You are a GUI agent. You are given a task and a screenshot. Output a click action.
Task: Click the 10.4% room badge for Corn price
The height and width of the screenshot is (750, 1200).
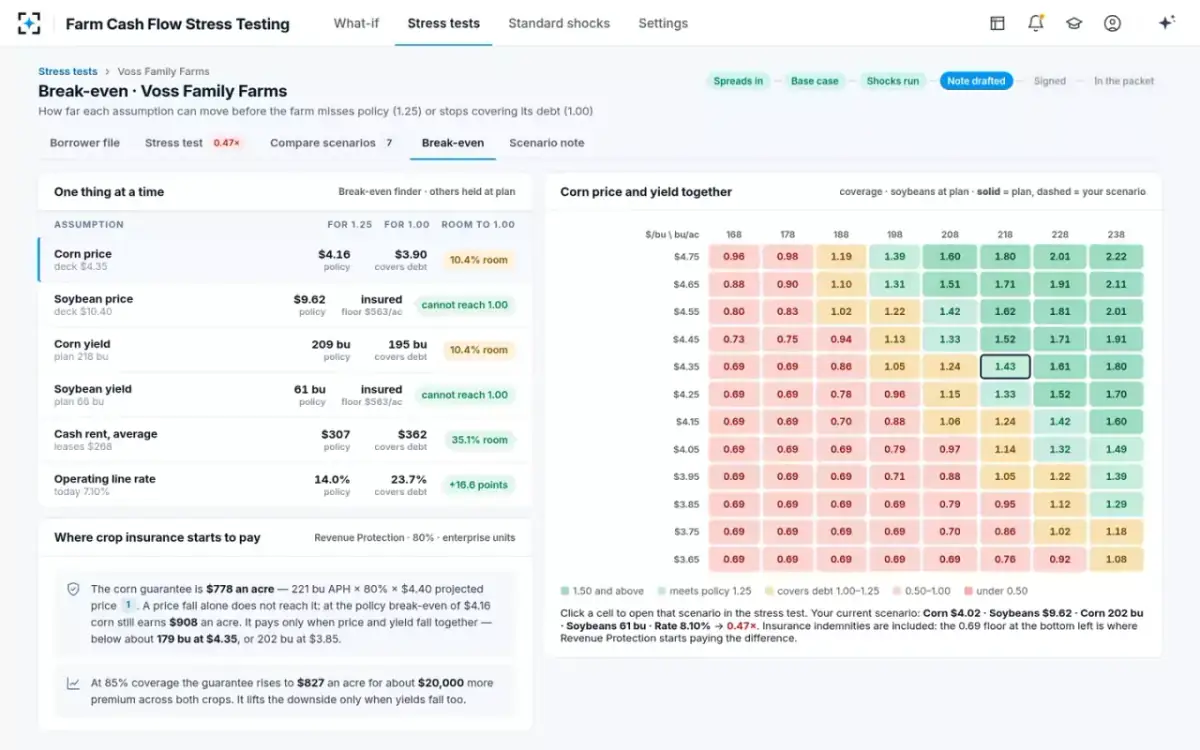pos(479,260)
